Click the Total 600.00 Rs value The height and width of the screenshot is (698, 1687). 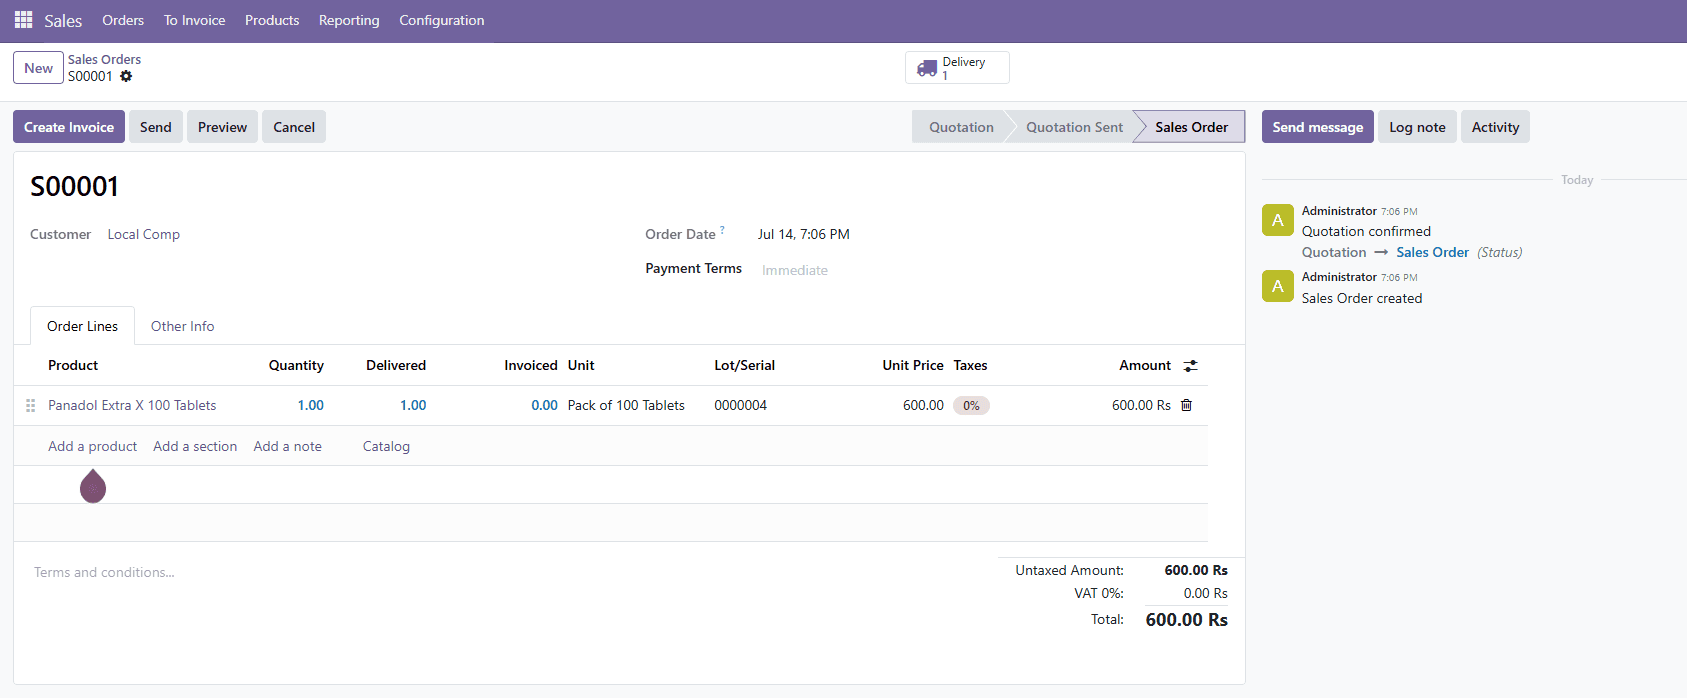[x=1186, y=619]
